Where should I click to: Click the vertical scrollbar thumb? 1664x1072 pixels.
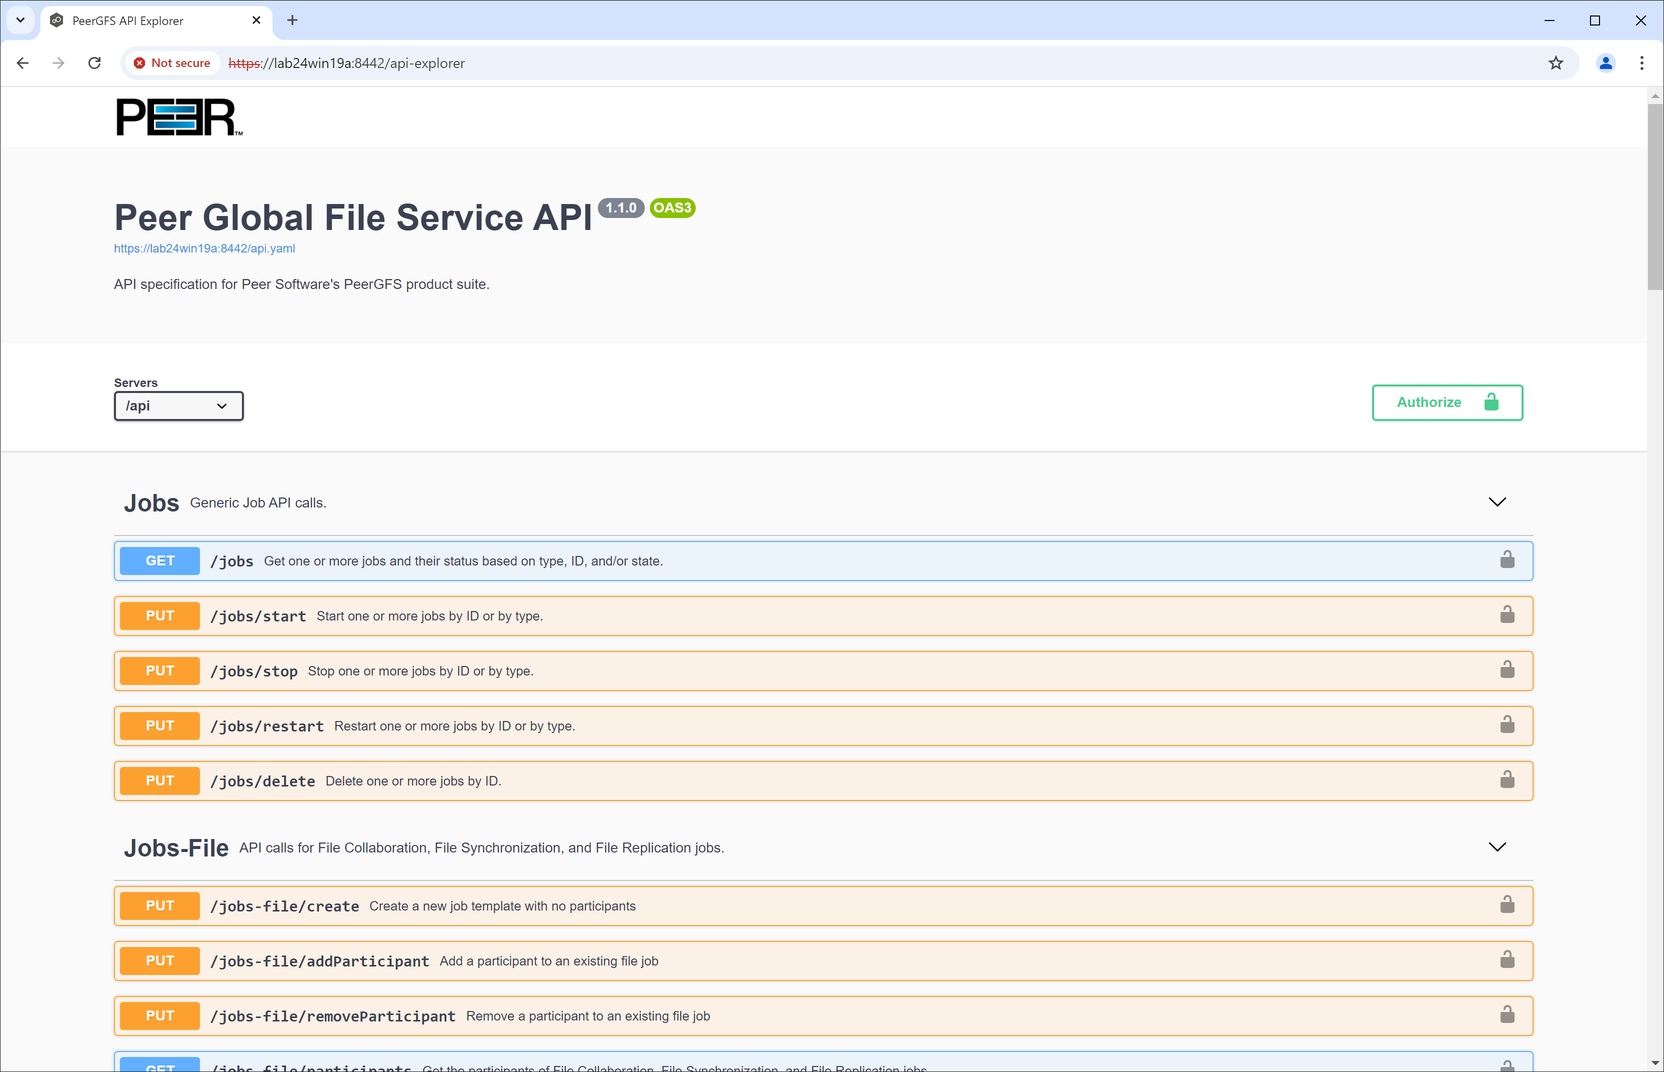point(1655,196)
